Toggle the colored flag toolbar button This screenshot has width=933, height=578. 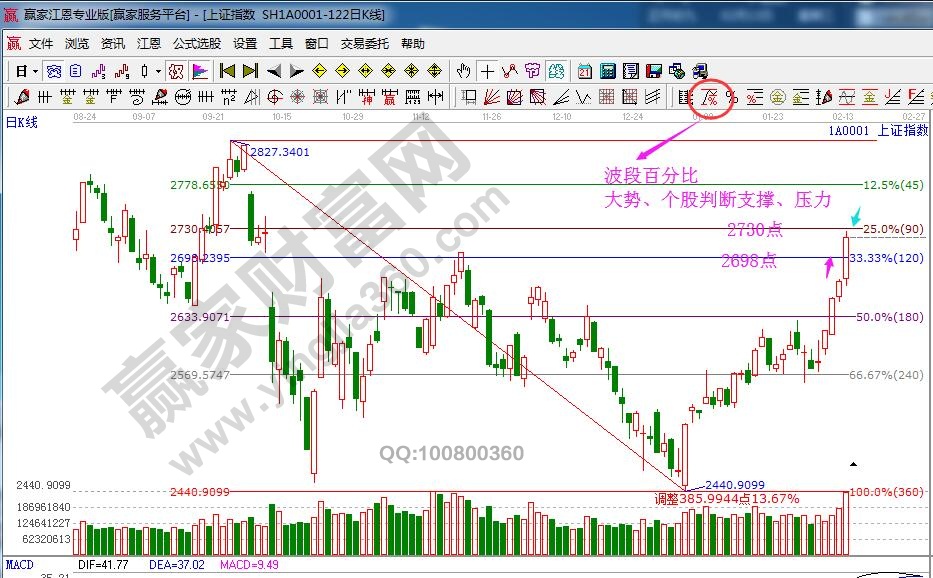coord(199,71)
